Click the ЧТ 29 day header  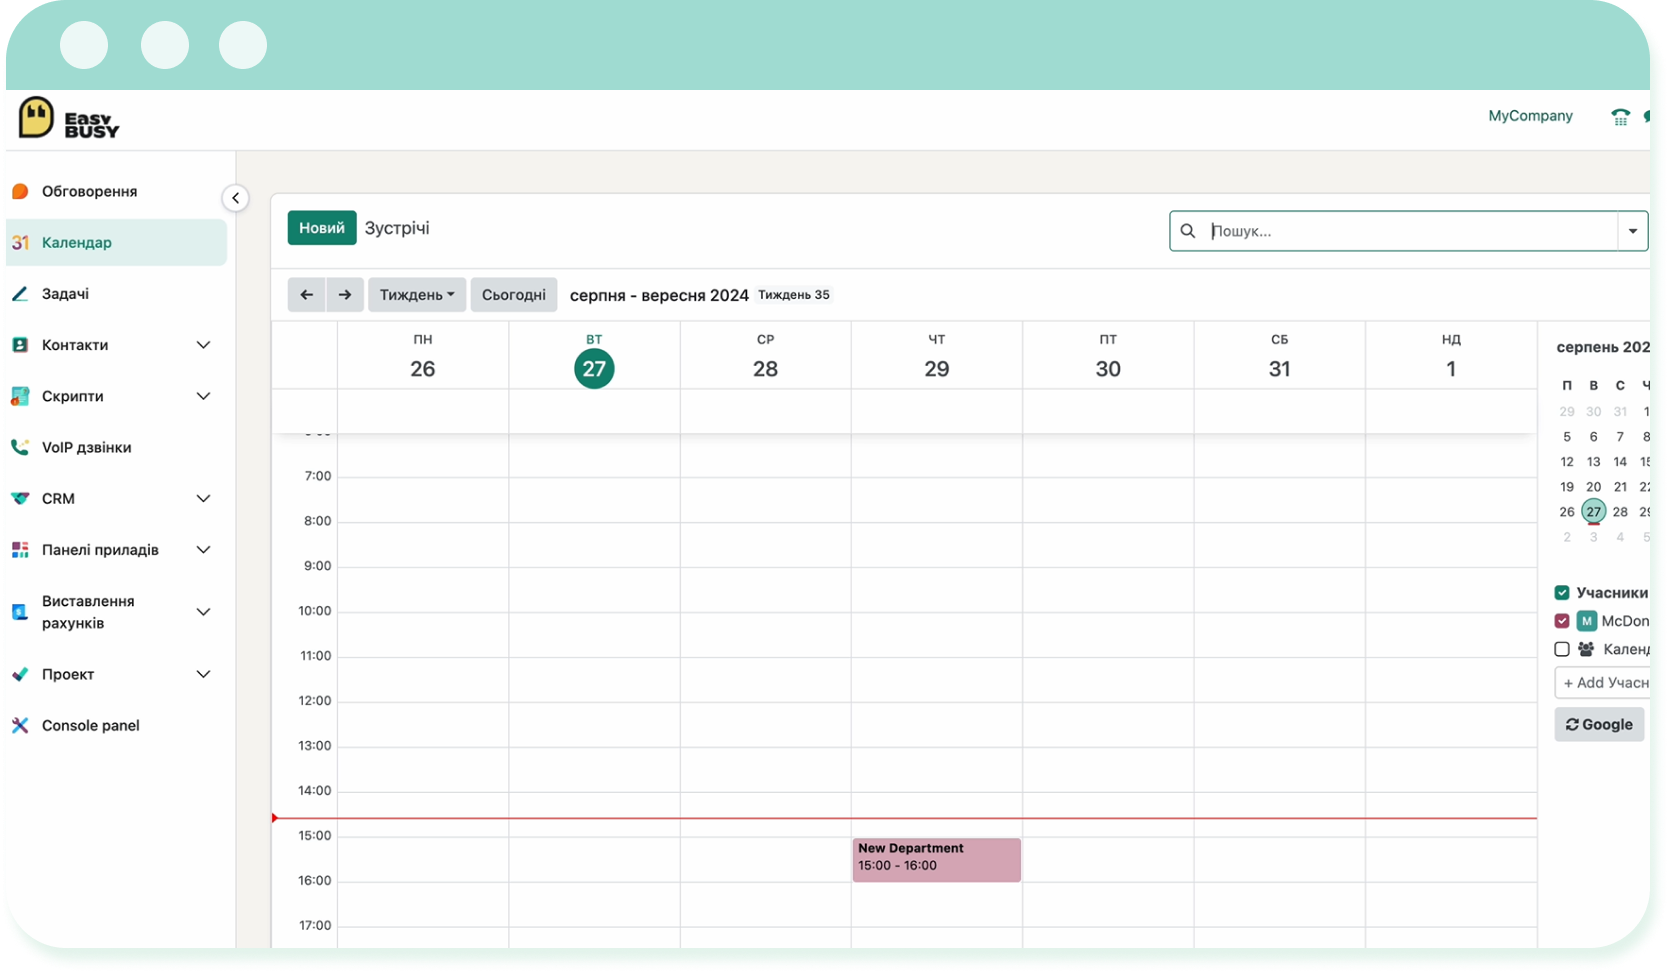coord(937,356)
